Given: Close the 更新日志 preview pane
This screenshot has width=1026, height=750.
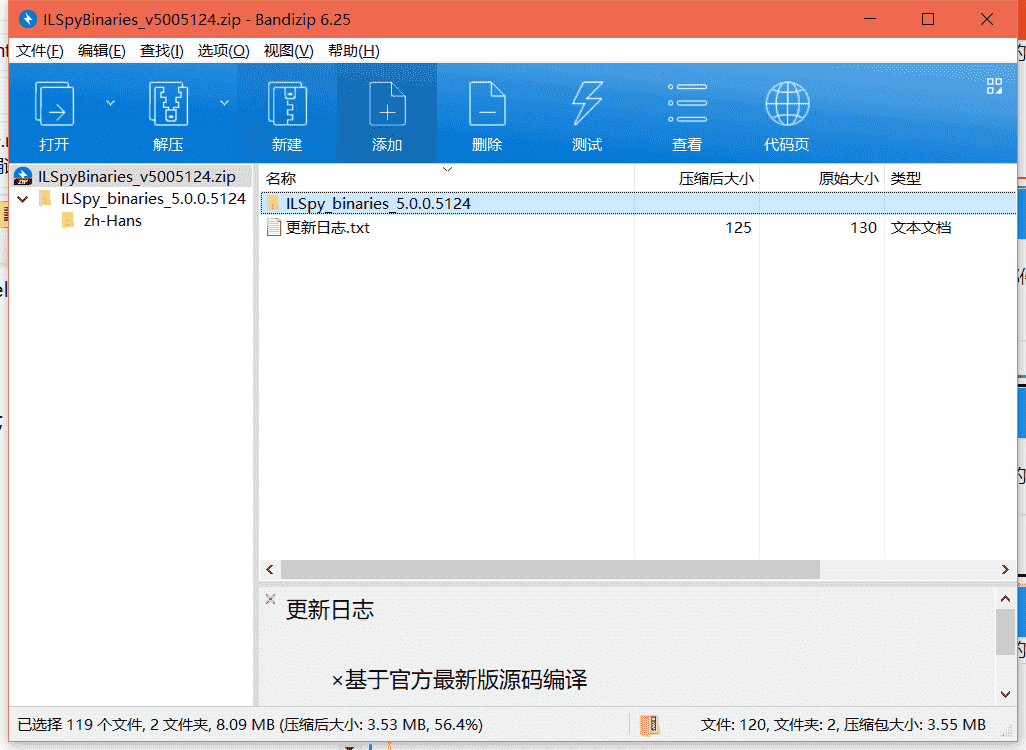Looking at the screenshot, I should (x=270, y=599).
